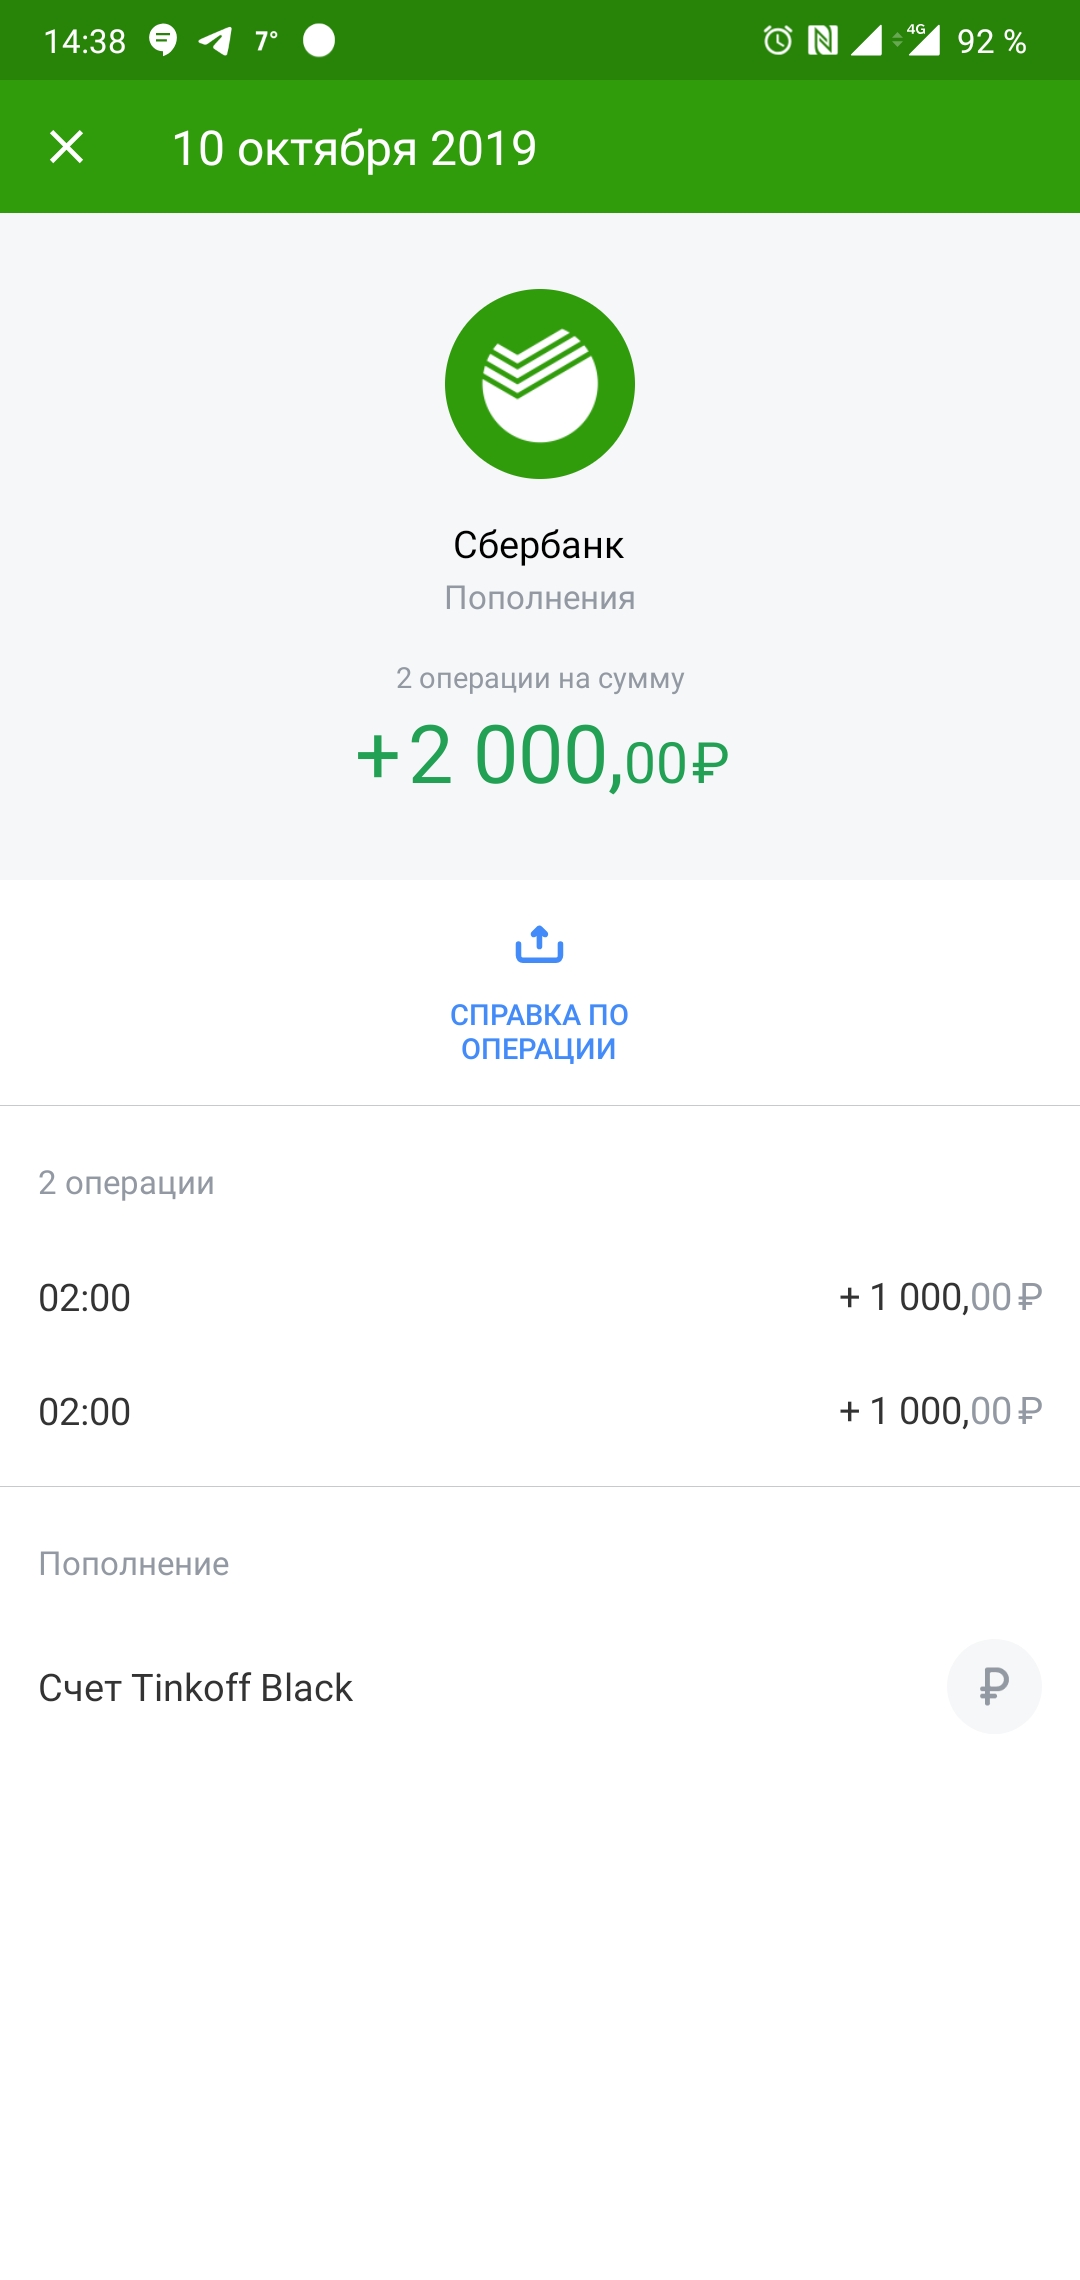Tap the share receipt upload icon

539,944
